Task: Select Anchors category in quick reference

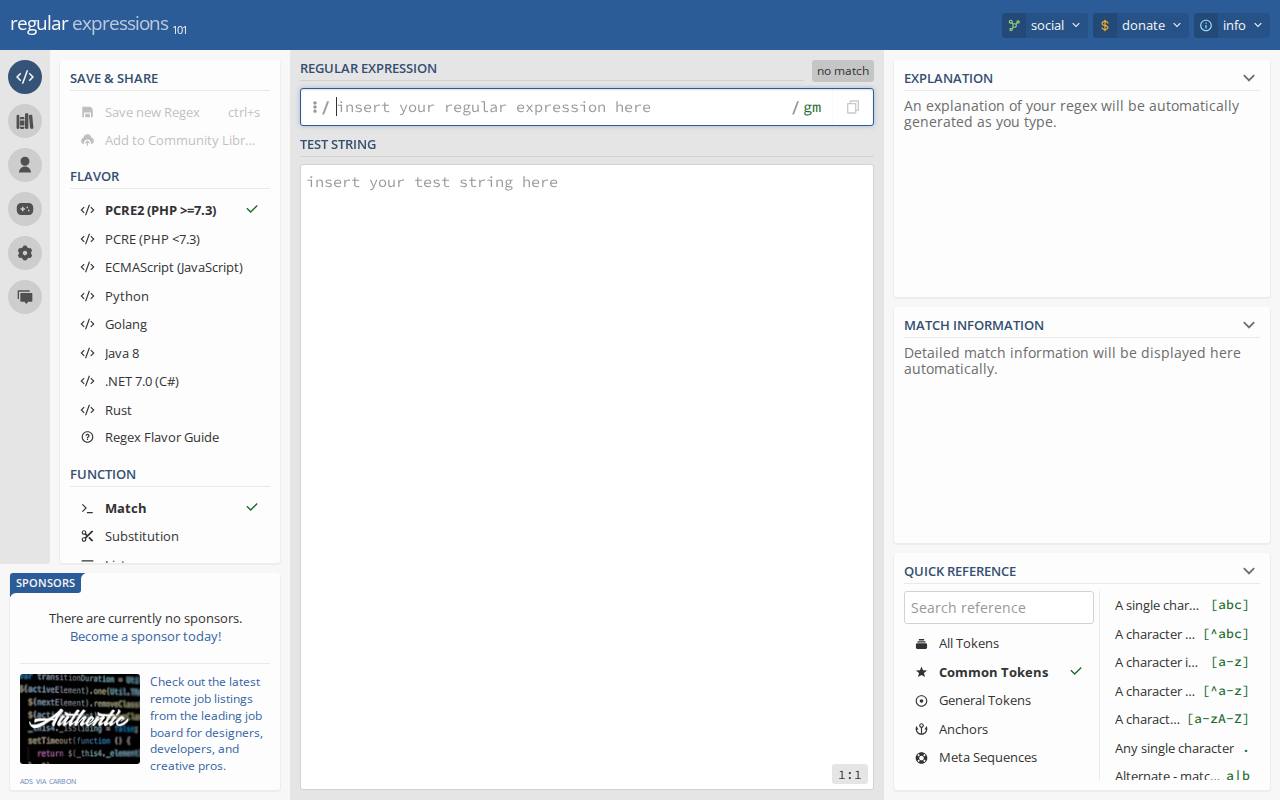Action: pos(963,729)
